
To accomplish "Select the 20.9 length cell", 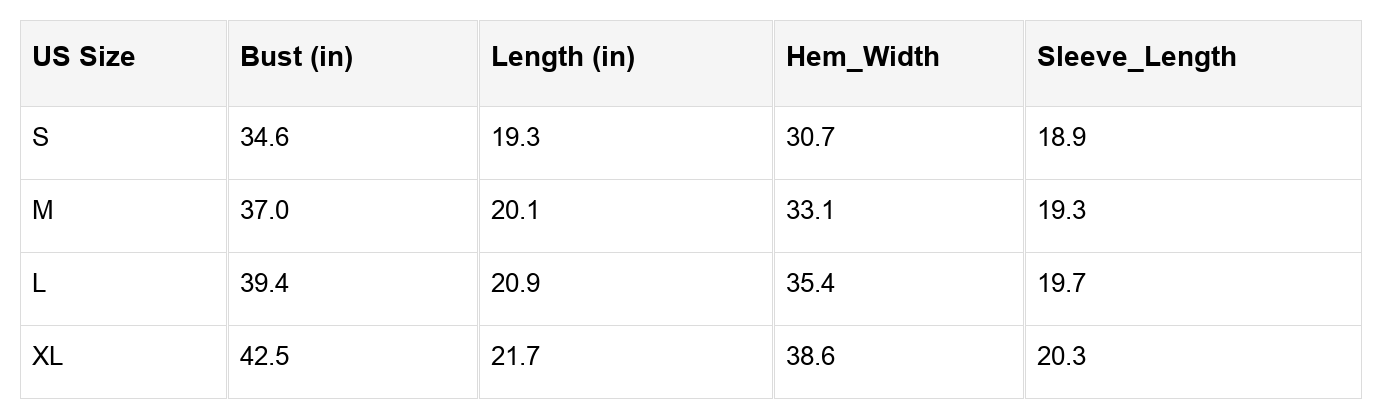I will coord(515,284).
